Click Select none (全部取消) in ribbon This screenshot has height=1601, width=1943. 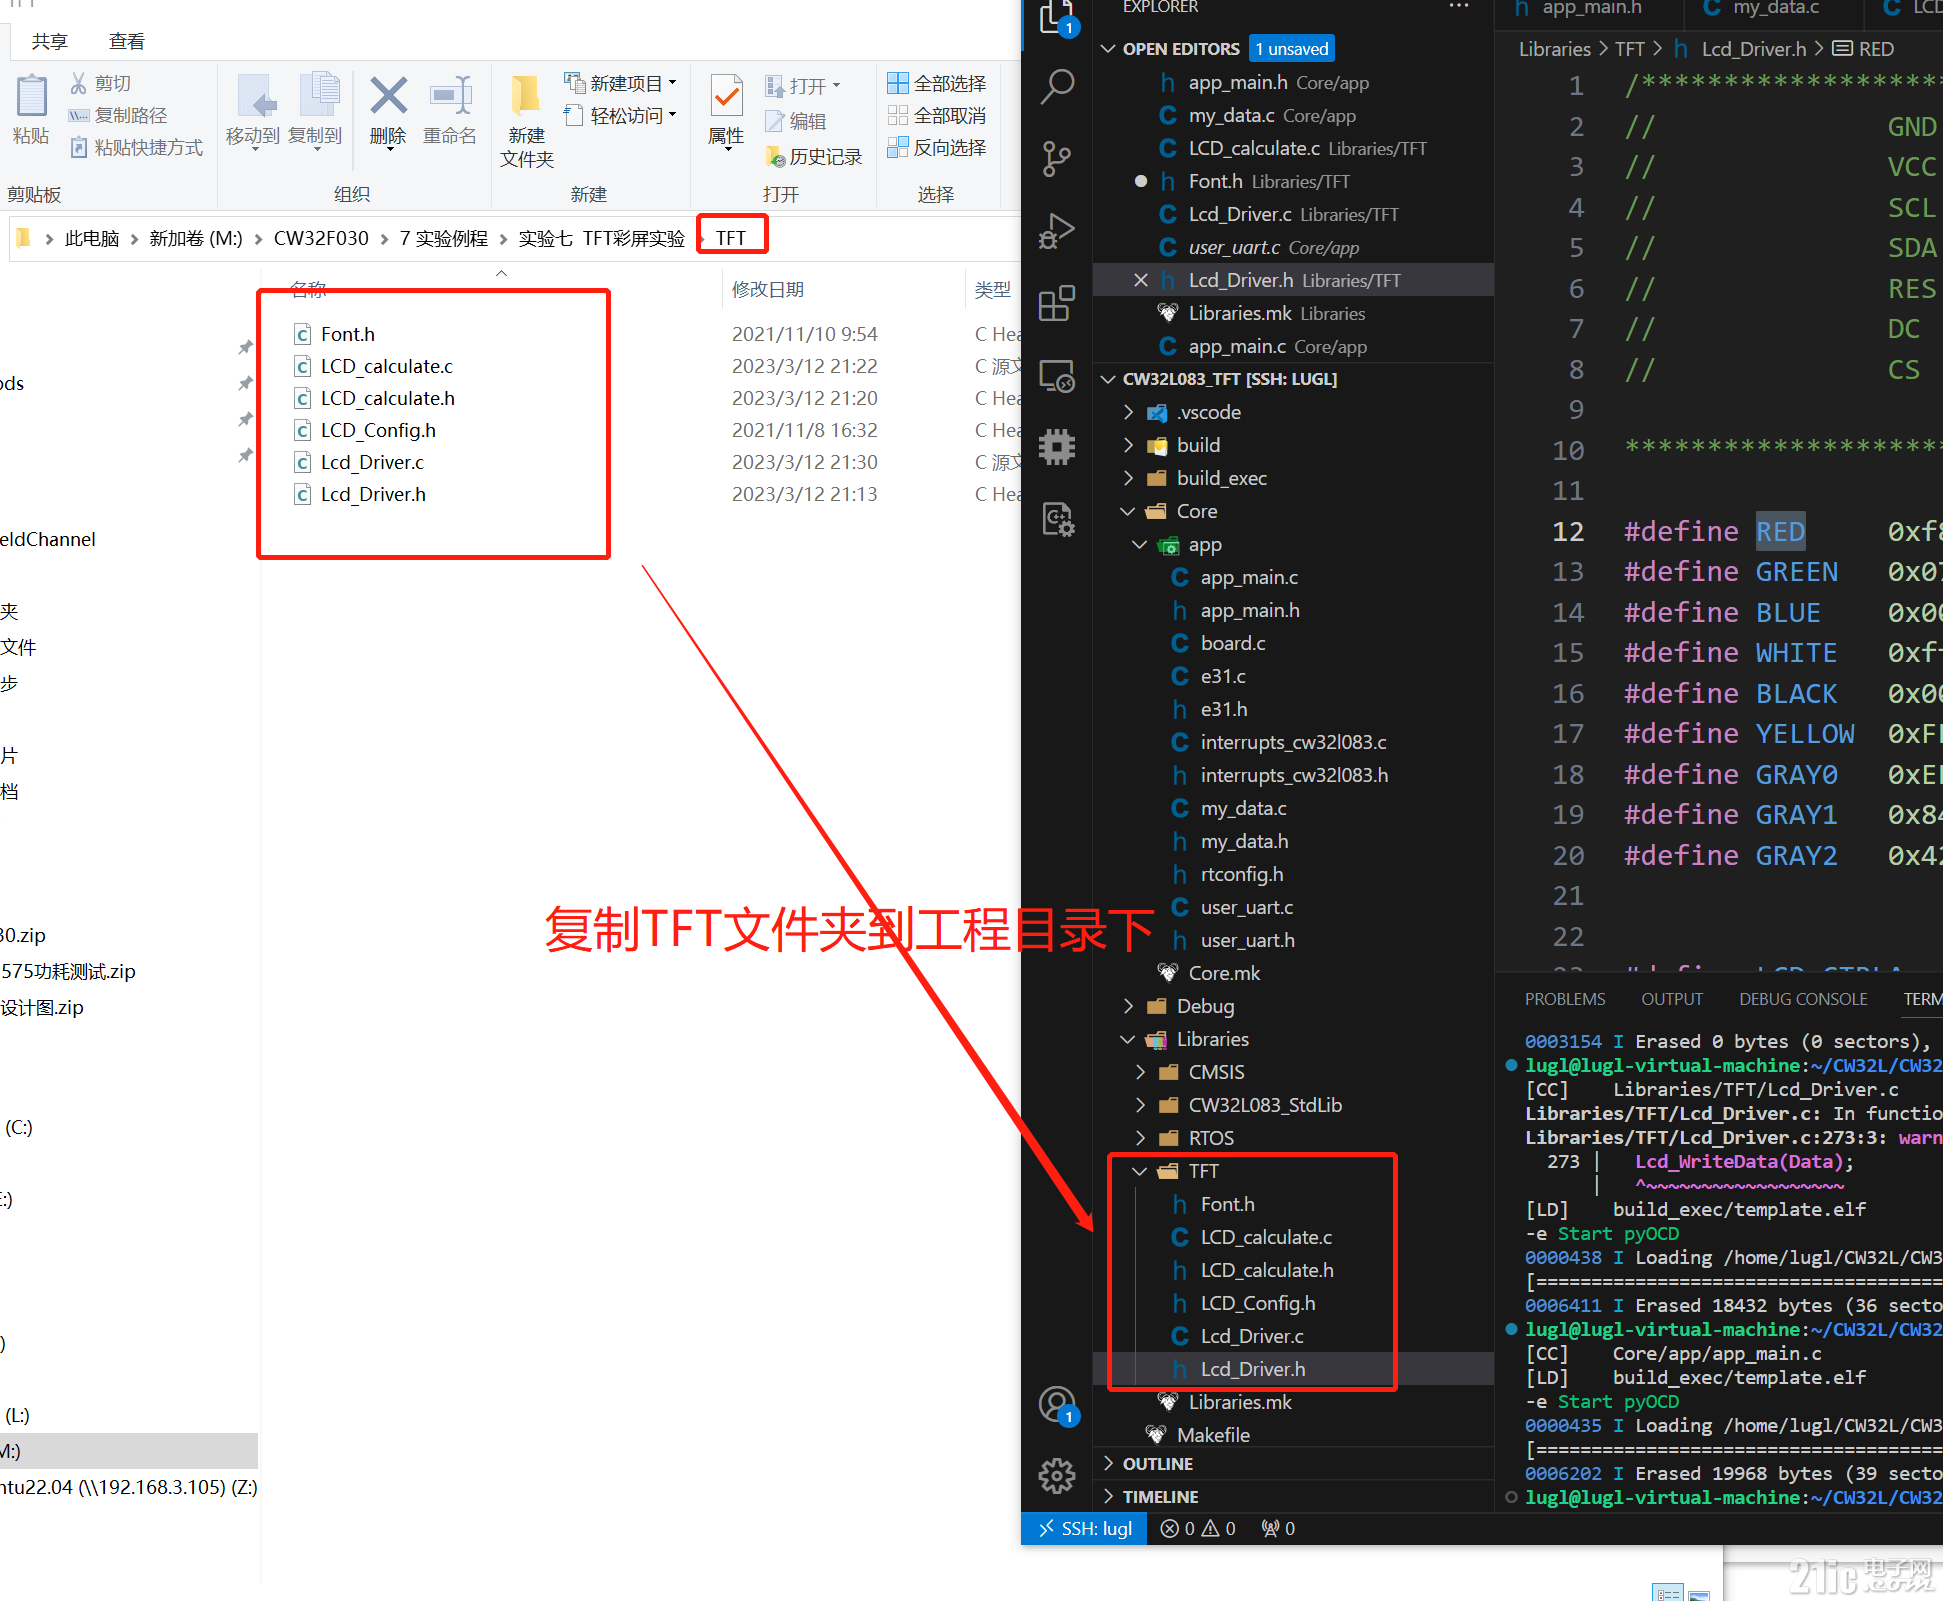click(937, 115)
